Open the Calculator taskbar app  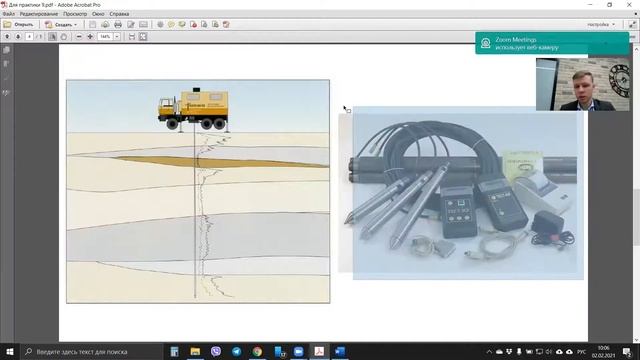174,351
